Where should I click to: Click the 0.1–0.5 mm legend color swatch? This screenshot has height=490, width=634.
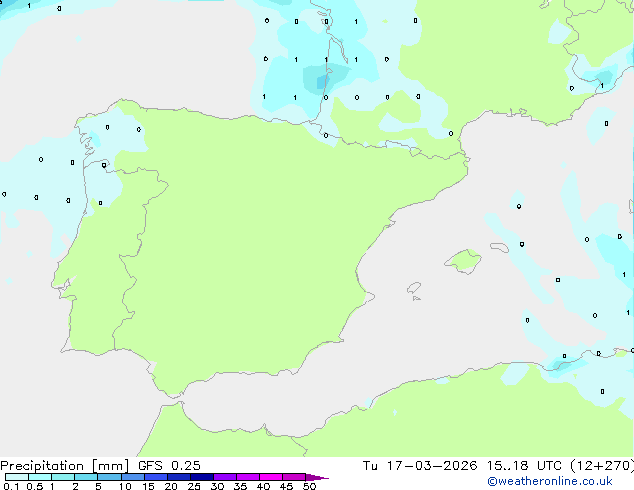click(17, 477)
